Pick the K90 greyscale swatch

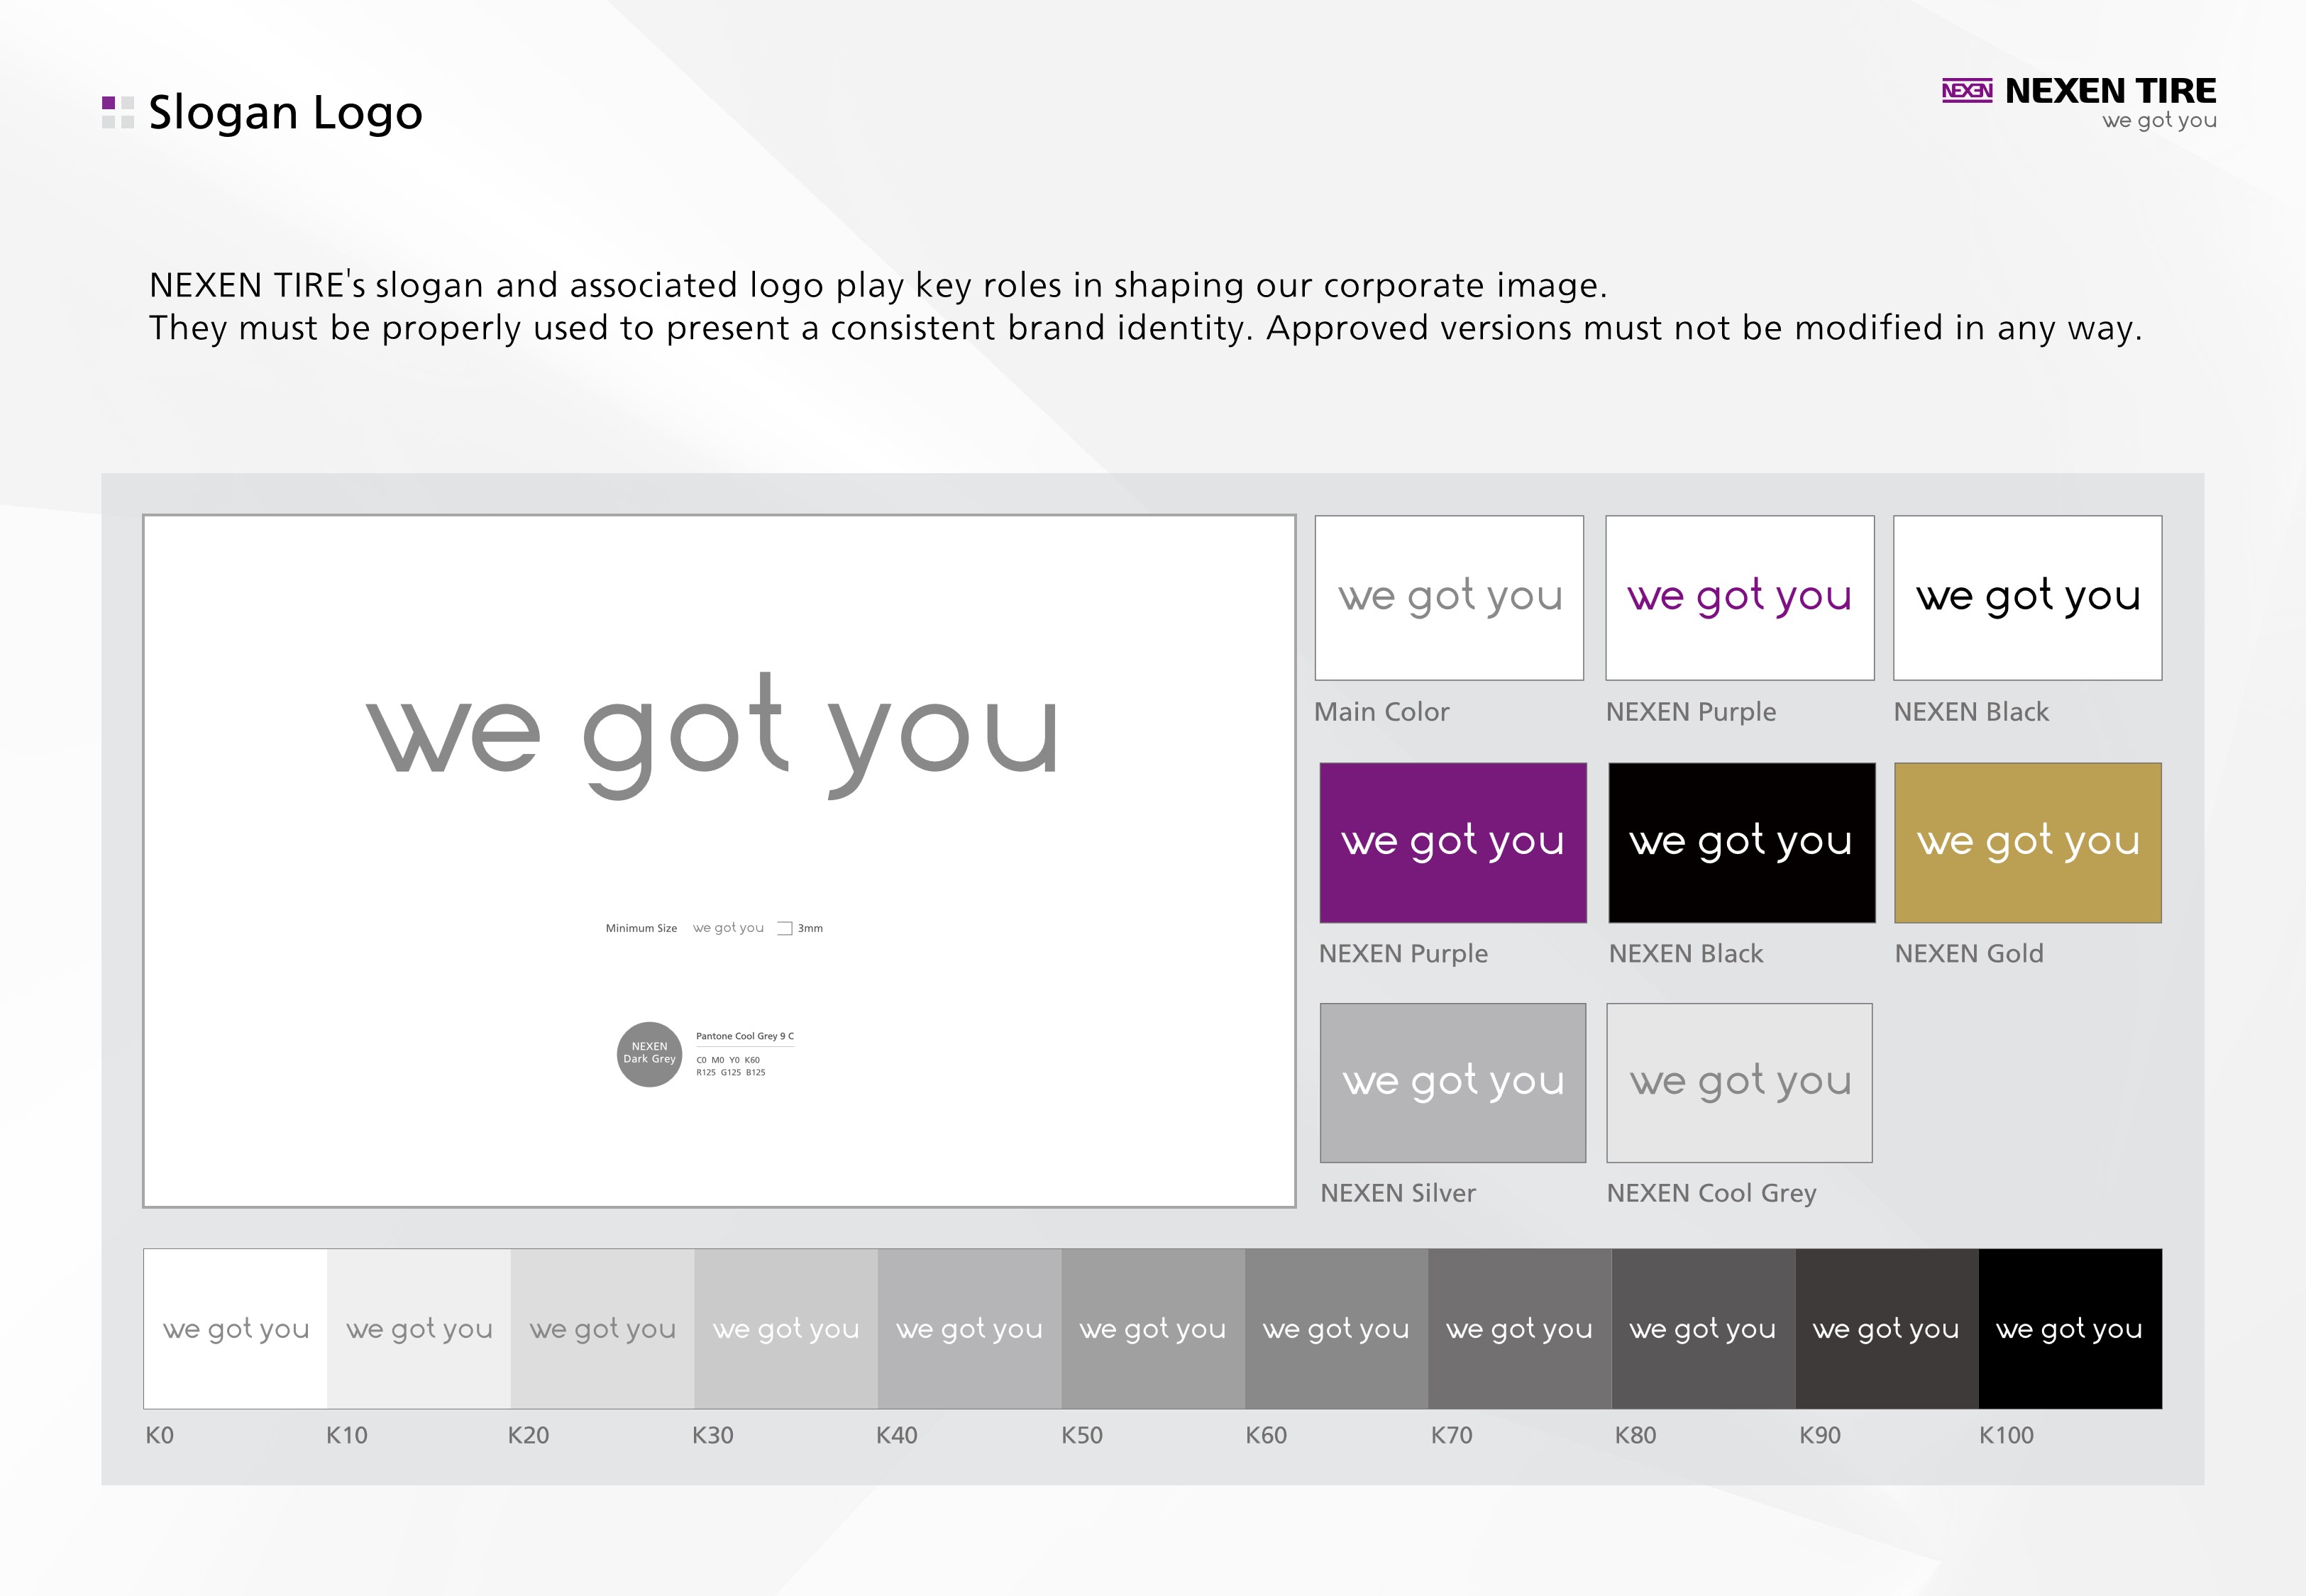pyautogui.click(x=1887, y=1329)
